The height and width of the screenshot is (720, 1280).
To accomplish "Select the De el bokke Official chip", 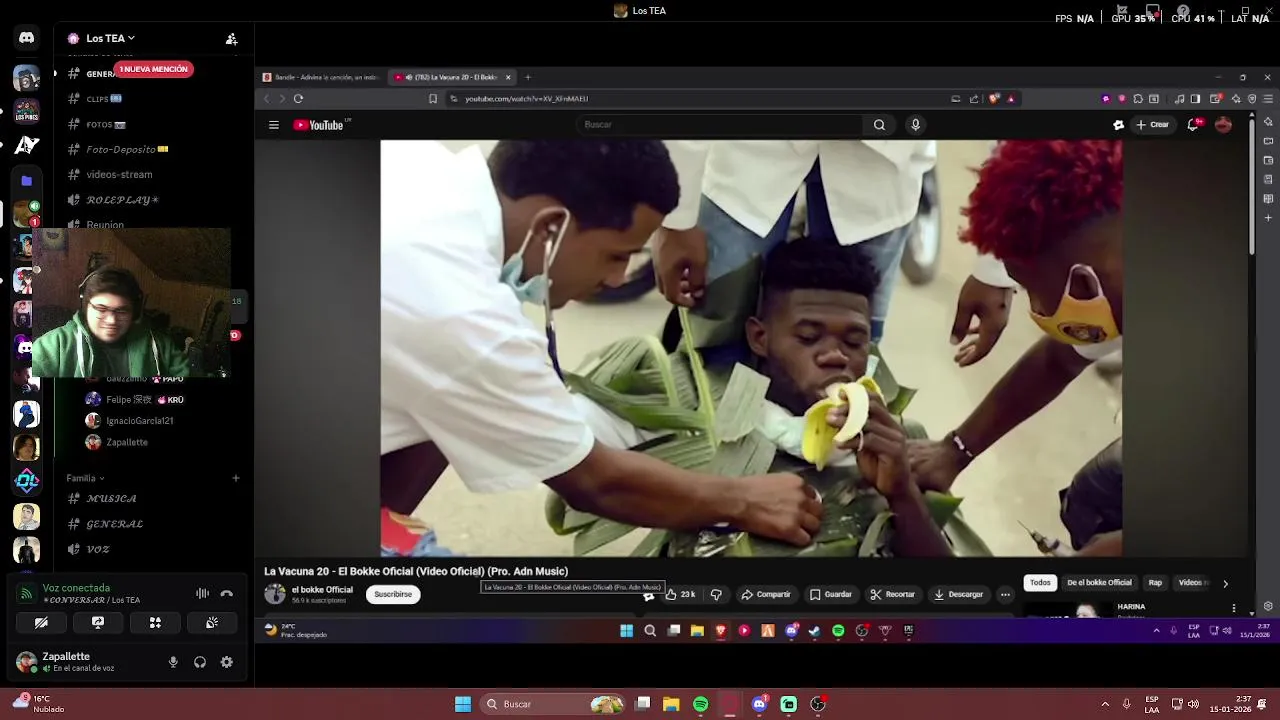I will 1099,582.
